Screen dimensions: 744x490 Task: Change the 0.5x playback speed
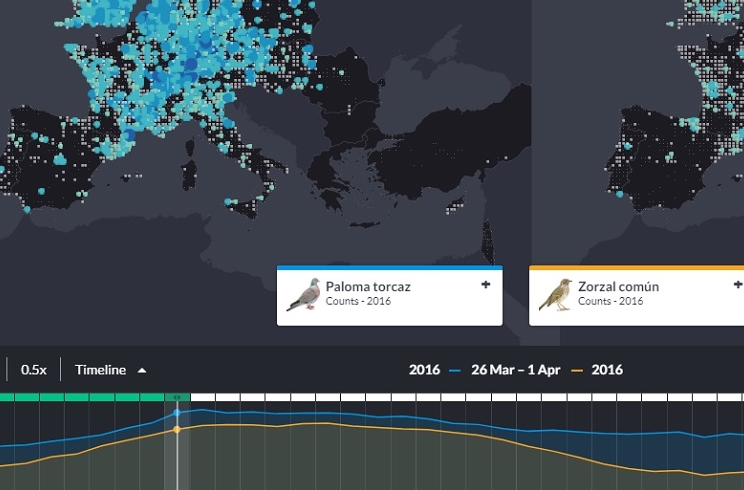point(34,370)
